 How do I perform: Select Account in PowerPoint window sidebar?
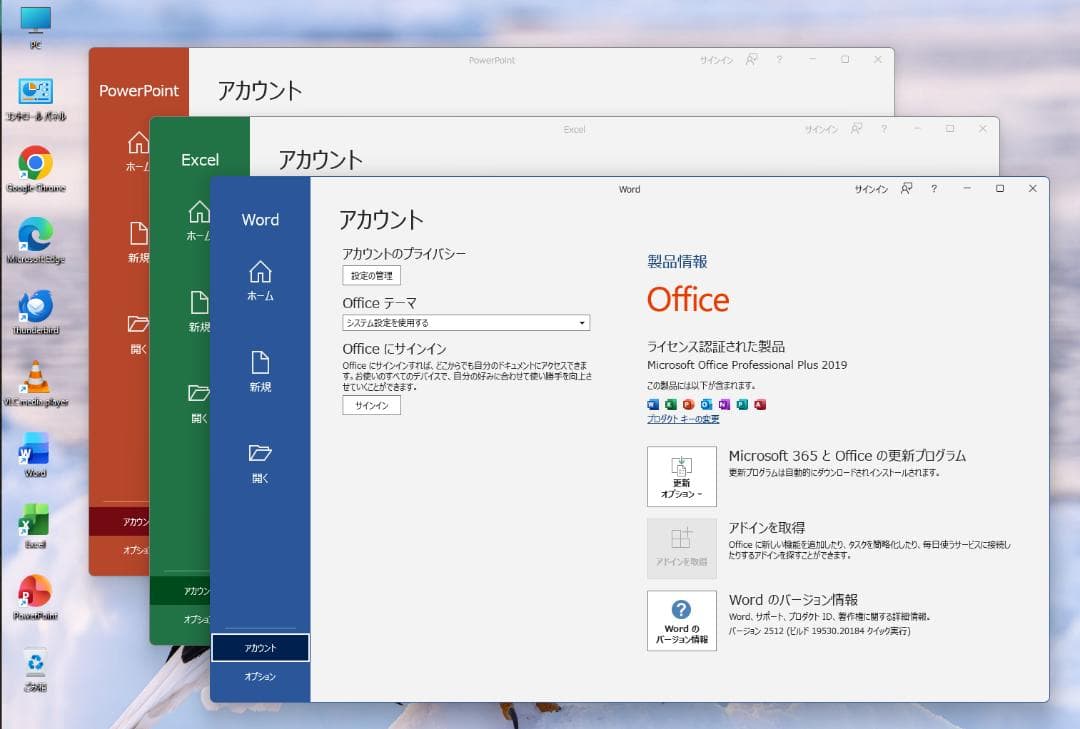[119, 522]
